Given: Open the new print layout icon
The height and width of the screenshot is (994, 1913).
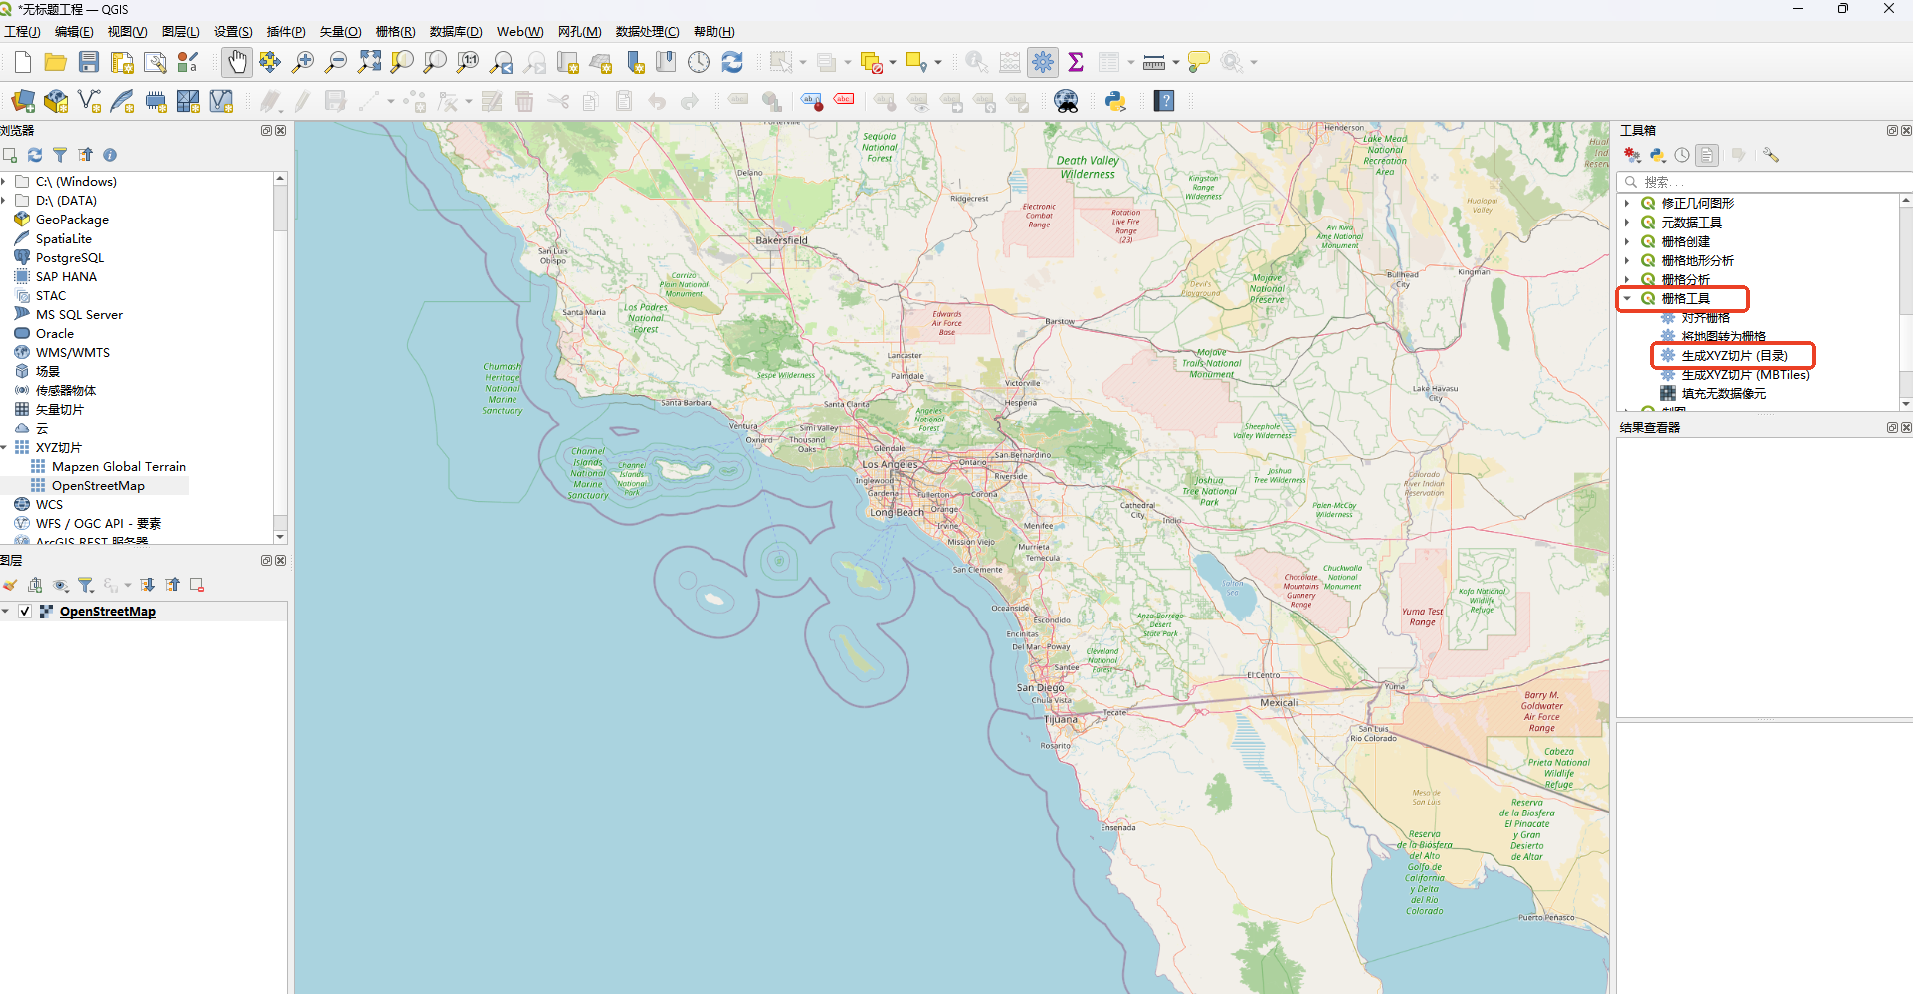Looking at the screenshot, I should 122,62.
